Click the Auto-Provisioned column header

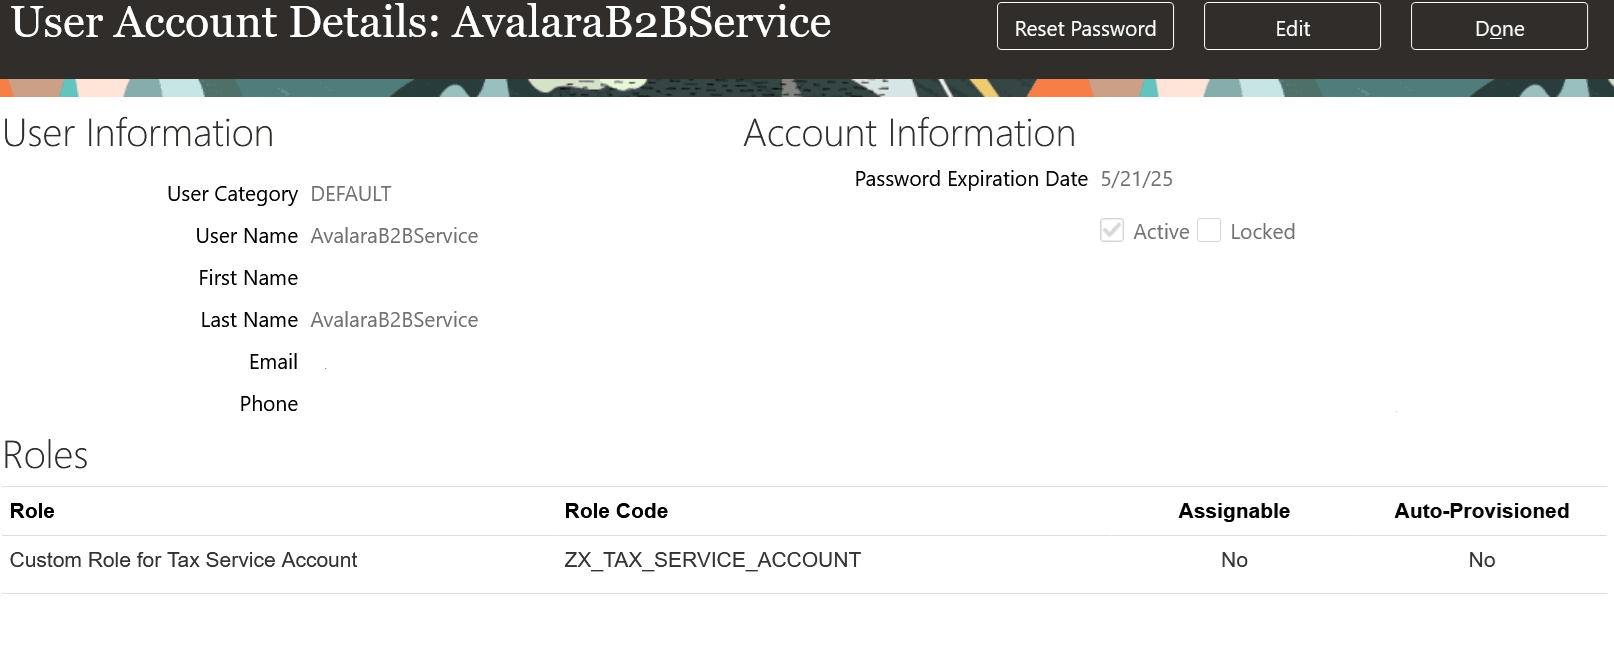pyautogui.click(x=1481, y=511)
